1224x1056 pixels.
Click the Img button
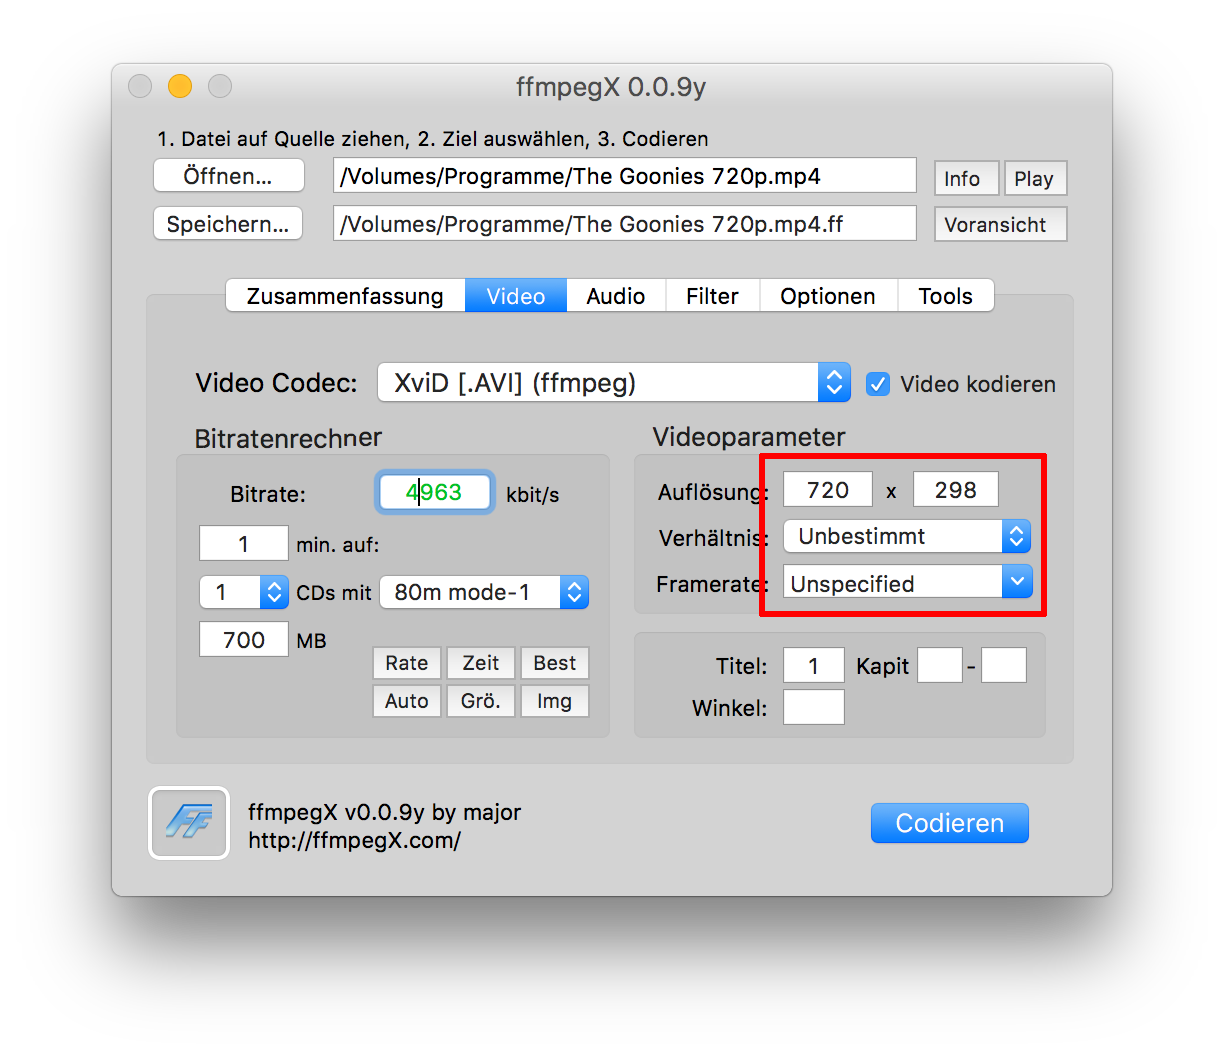(555, 701)
